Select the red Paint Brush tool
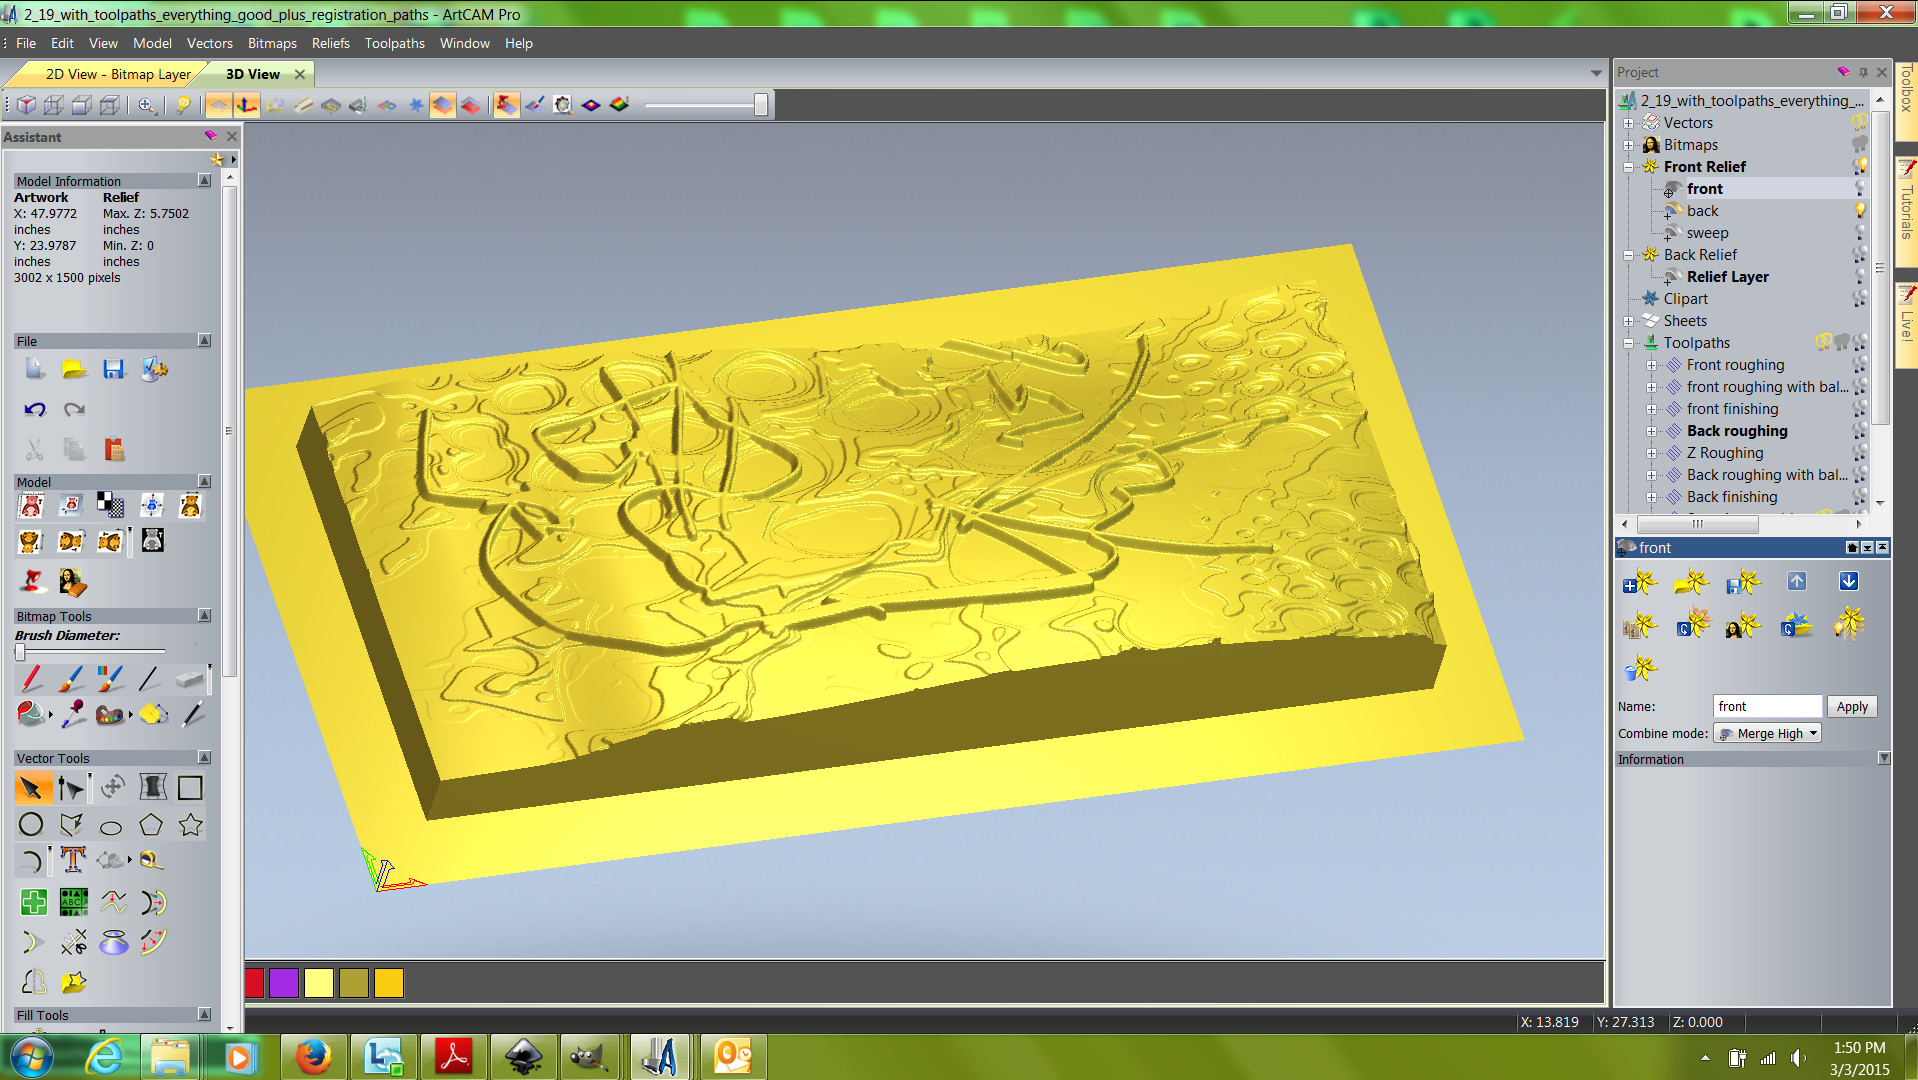 (31, 679)
